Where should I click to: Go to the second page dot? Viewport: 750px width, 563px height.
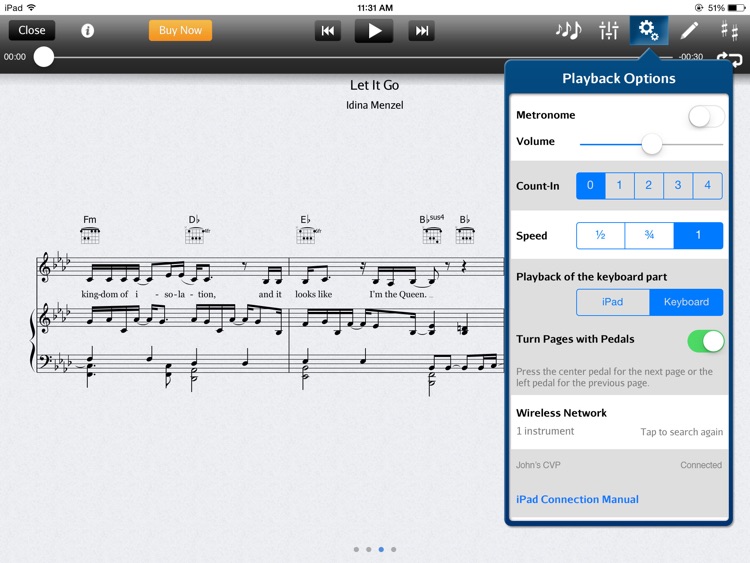pos(369,549)
